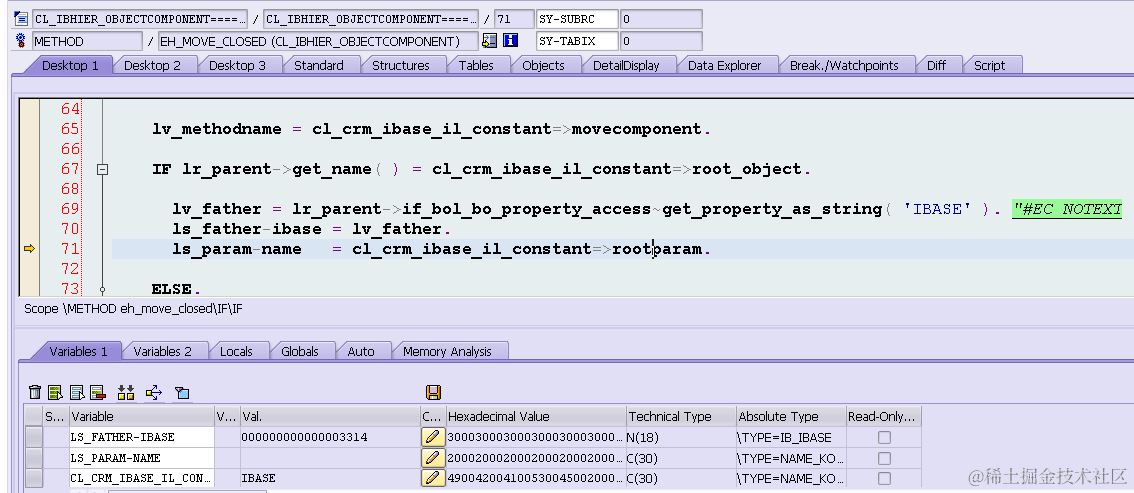Click the N(18) technical type cell

[681, 437]
